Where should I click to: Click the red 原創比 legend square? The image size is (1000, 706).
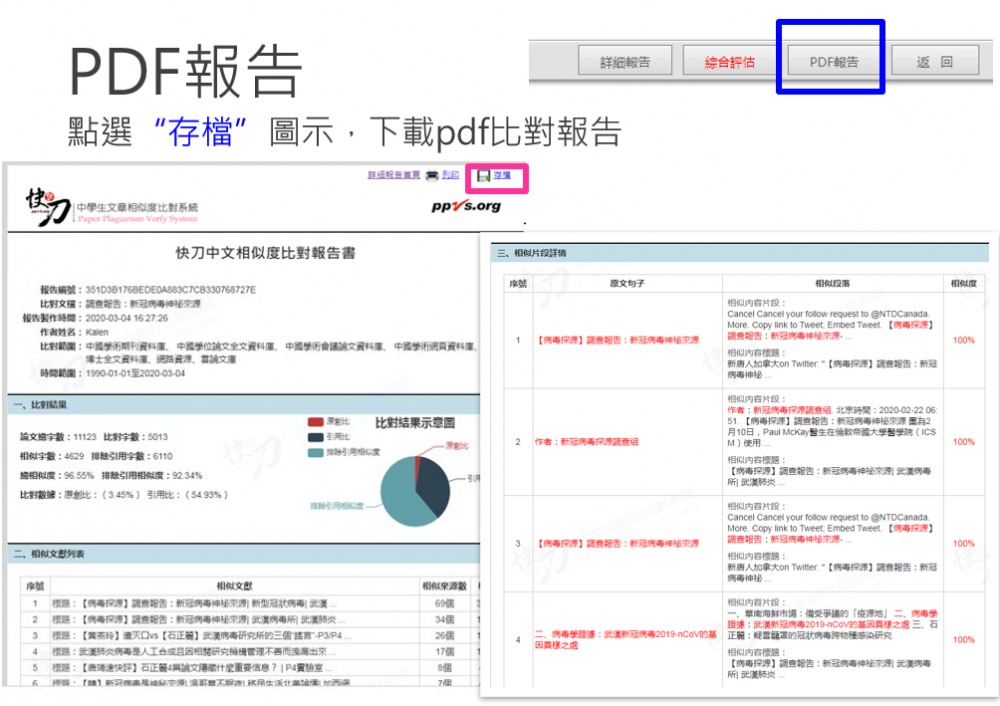pos(315,422)
